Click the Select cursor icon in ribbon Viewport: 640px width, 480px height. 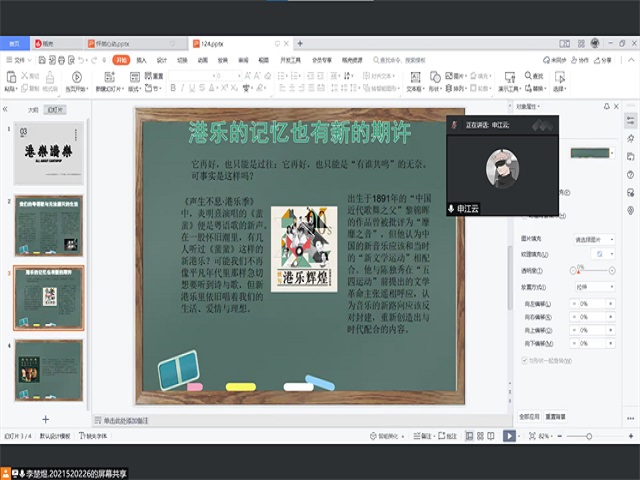tap(560, 77)
